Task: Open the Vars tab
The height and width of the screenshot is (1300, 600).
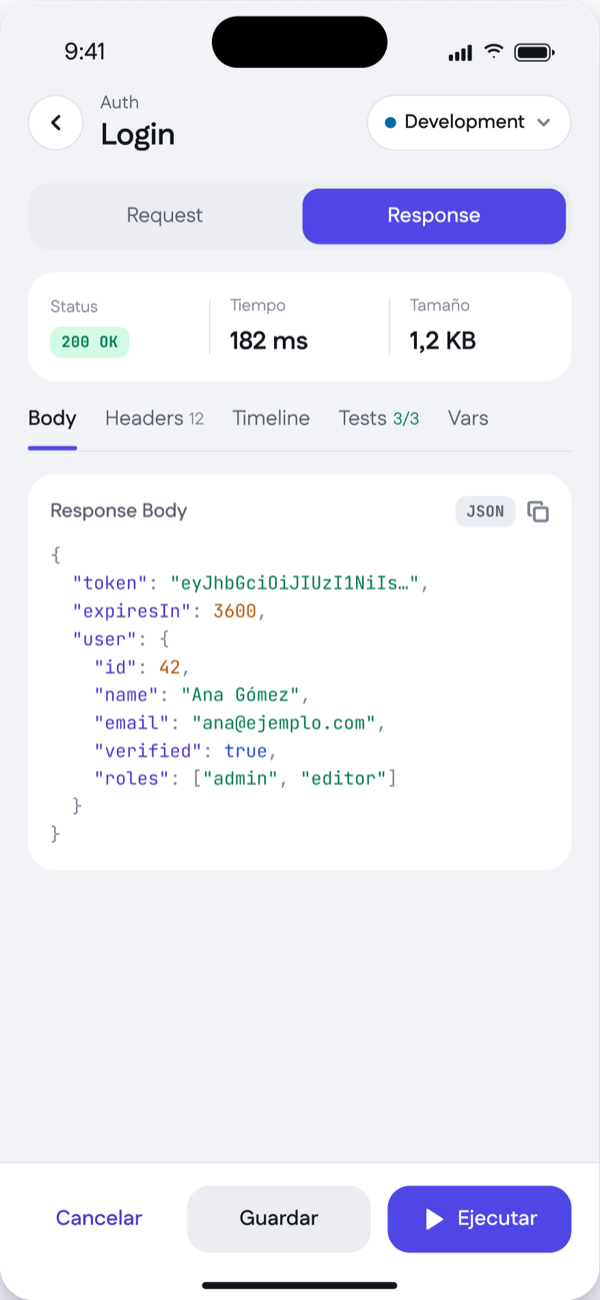Action: point(468,418)
